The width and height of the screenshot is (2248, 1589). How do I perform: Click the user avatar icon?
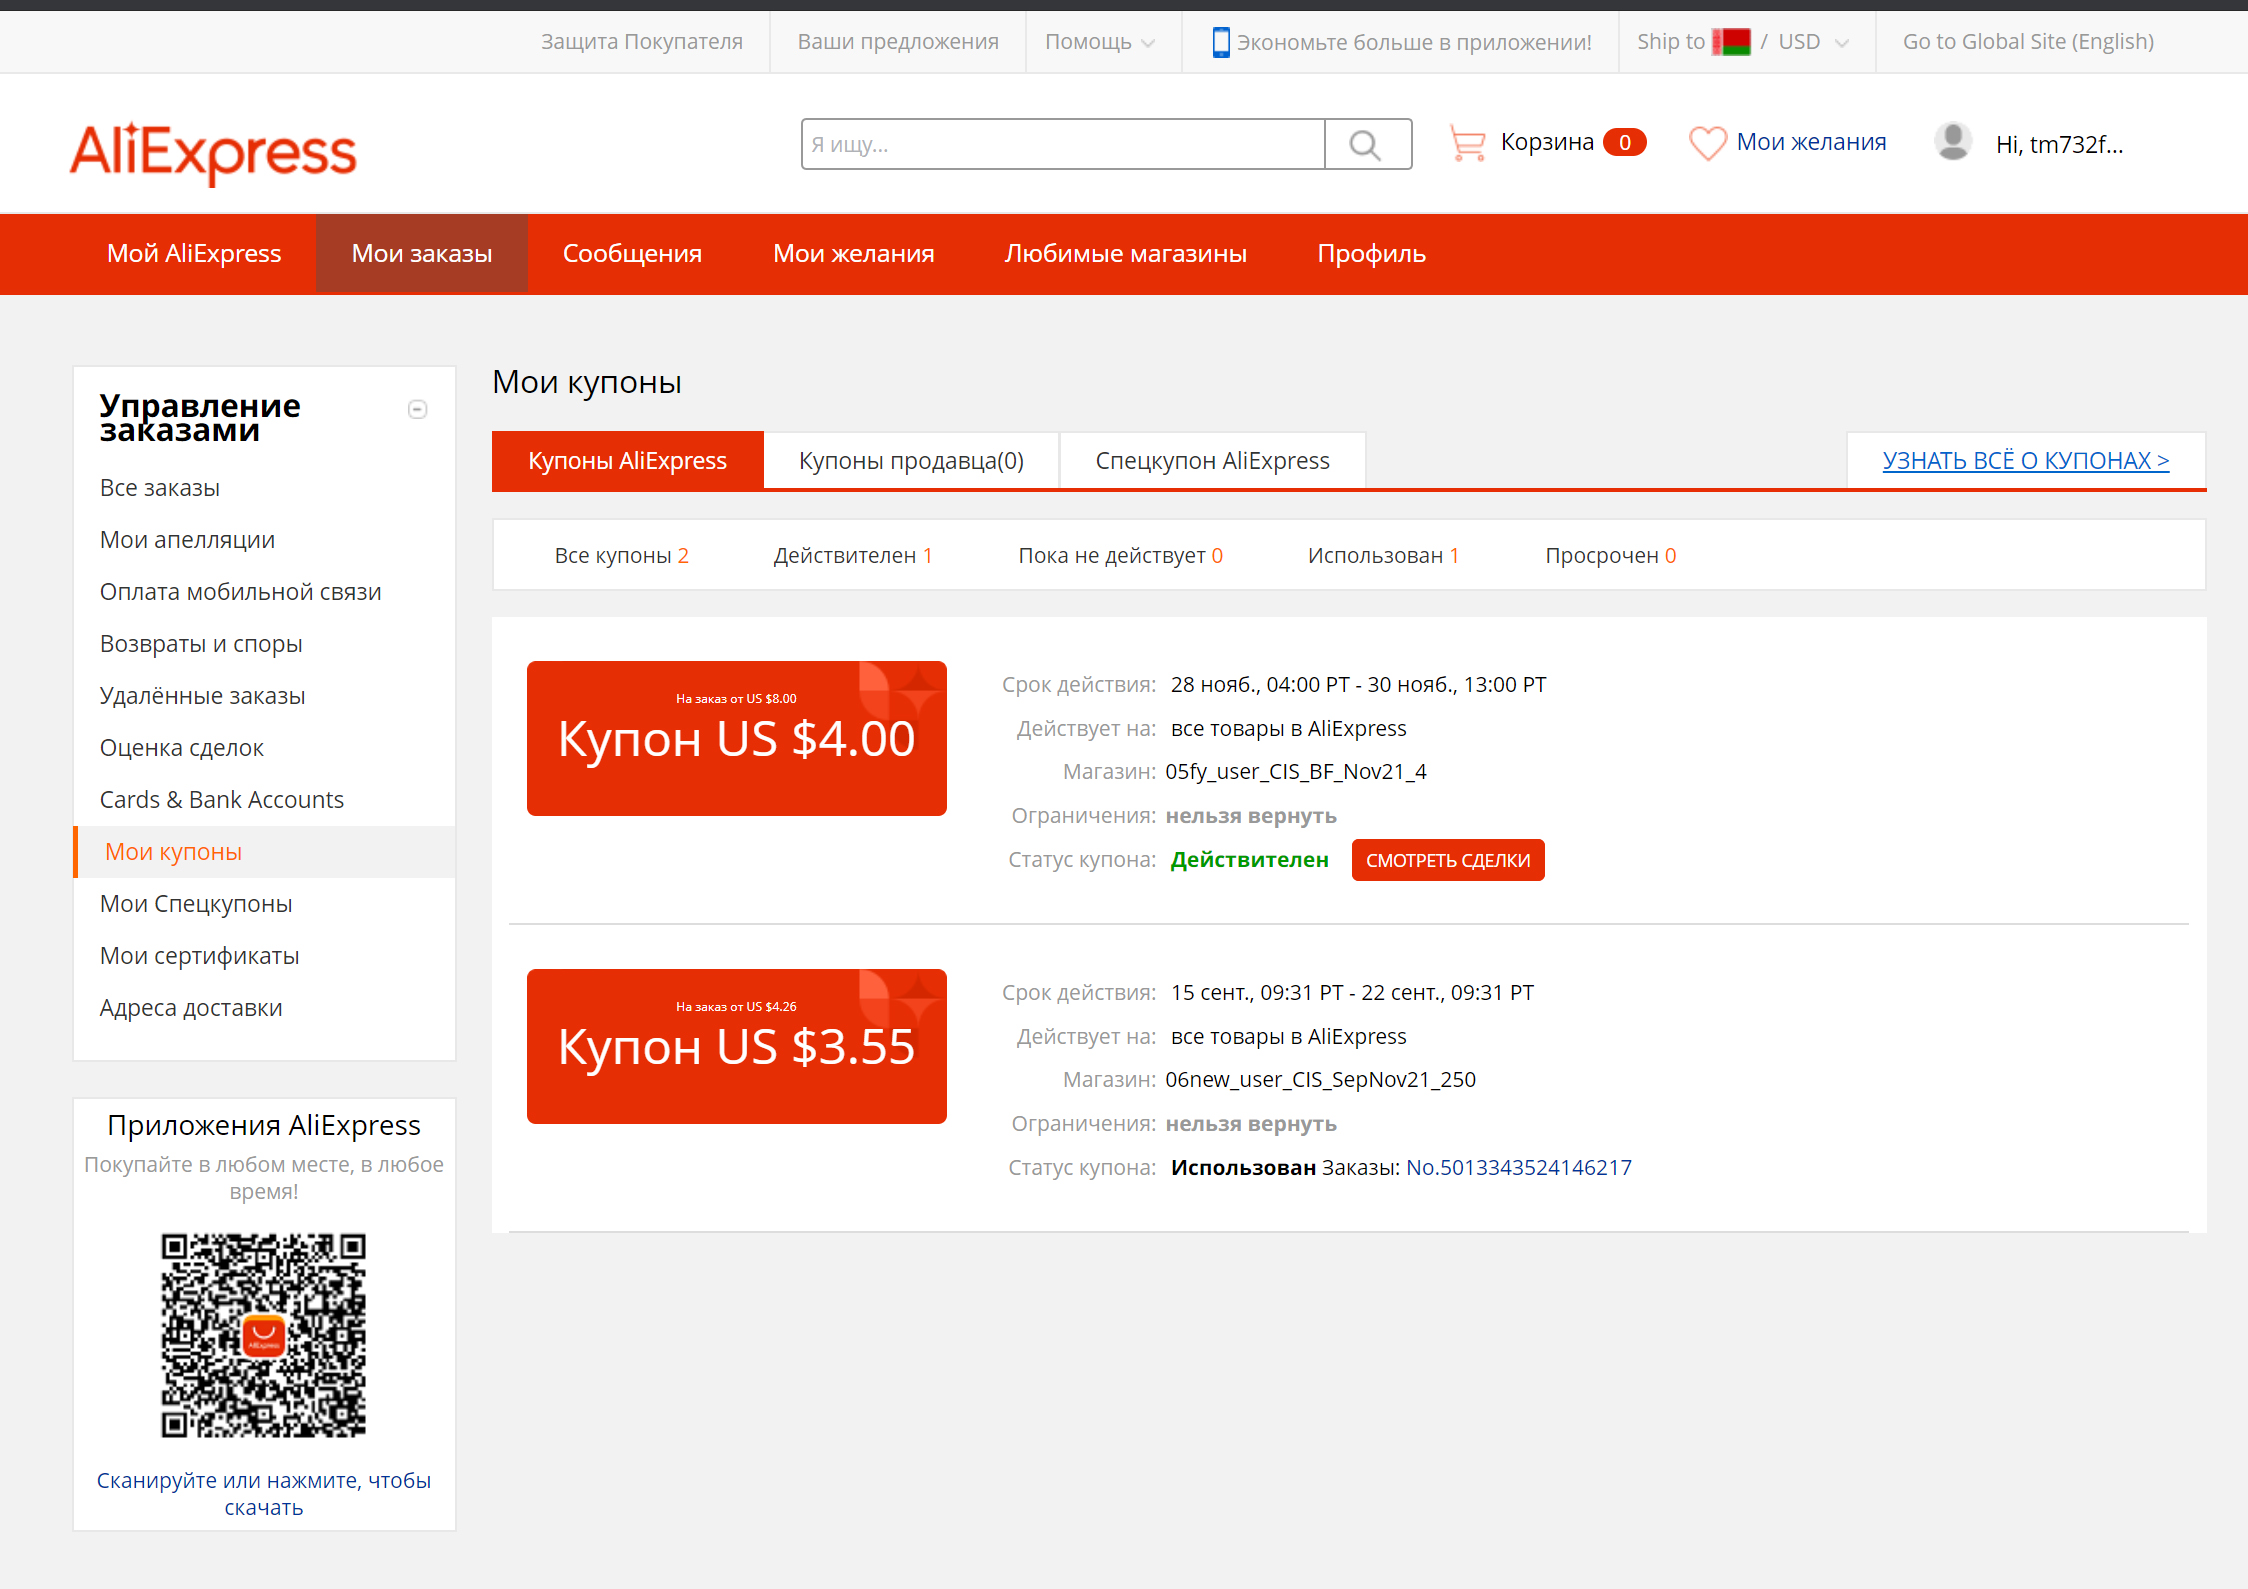1953,142
